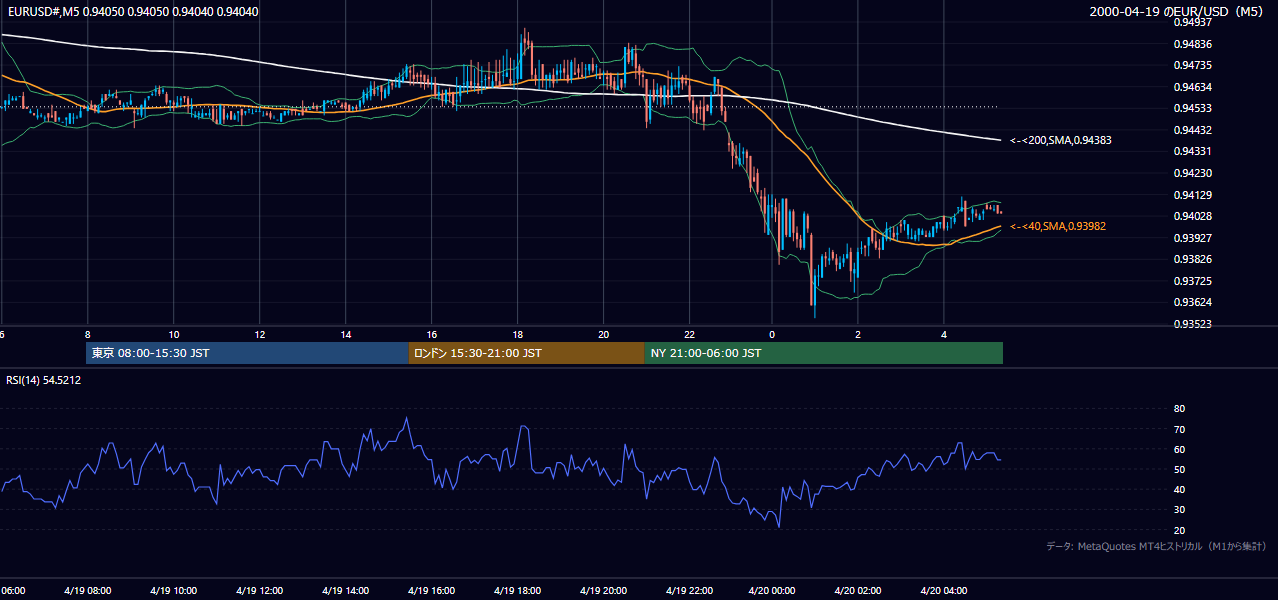
Task: Click the 0.94230 price axis label
Action: coord(1192,173)
